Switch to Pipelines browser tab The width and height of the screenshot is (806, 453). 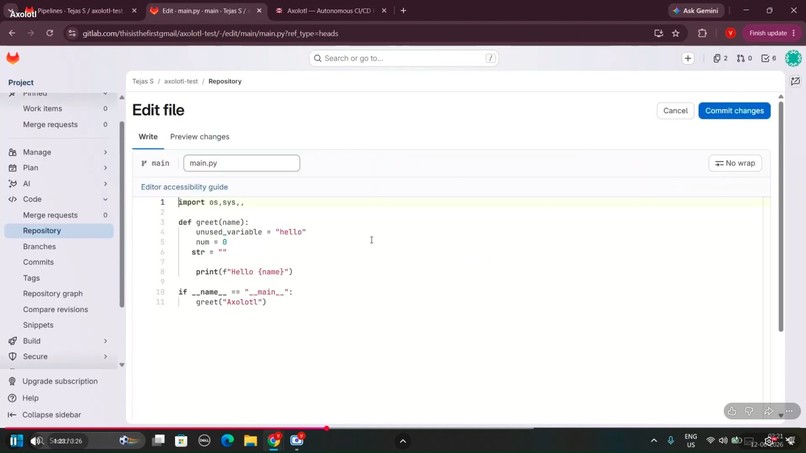click(80, 10)
